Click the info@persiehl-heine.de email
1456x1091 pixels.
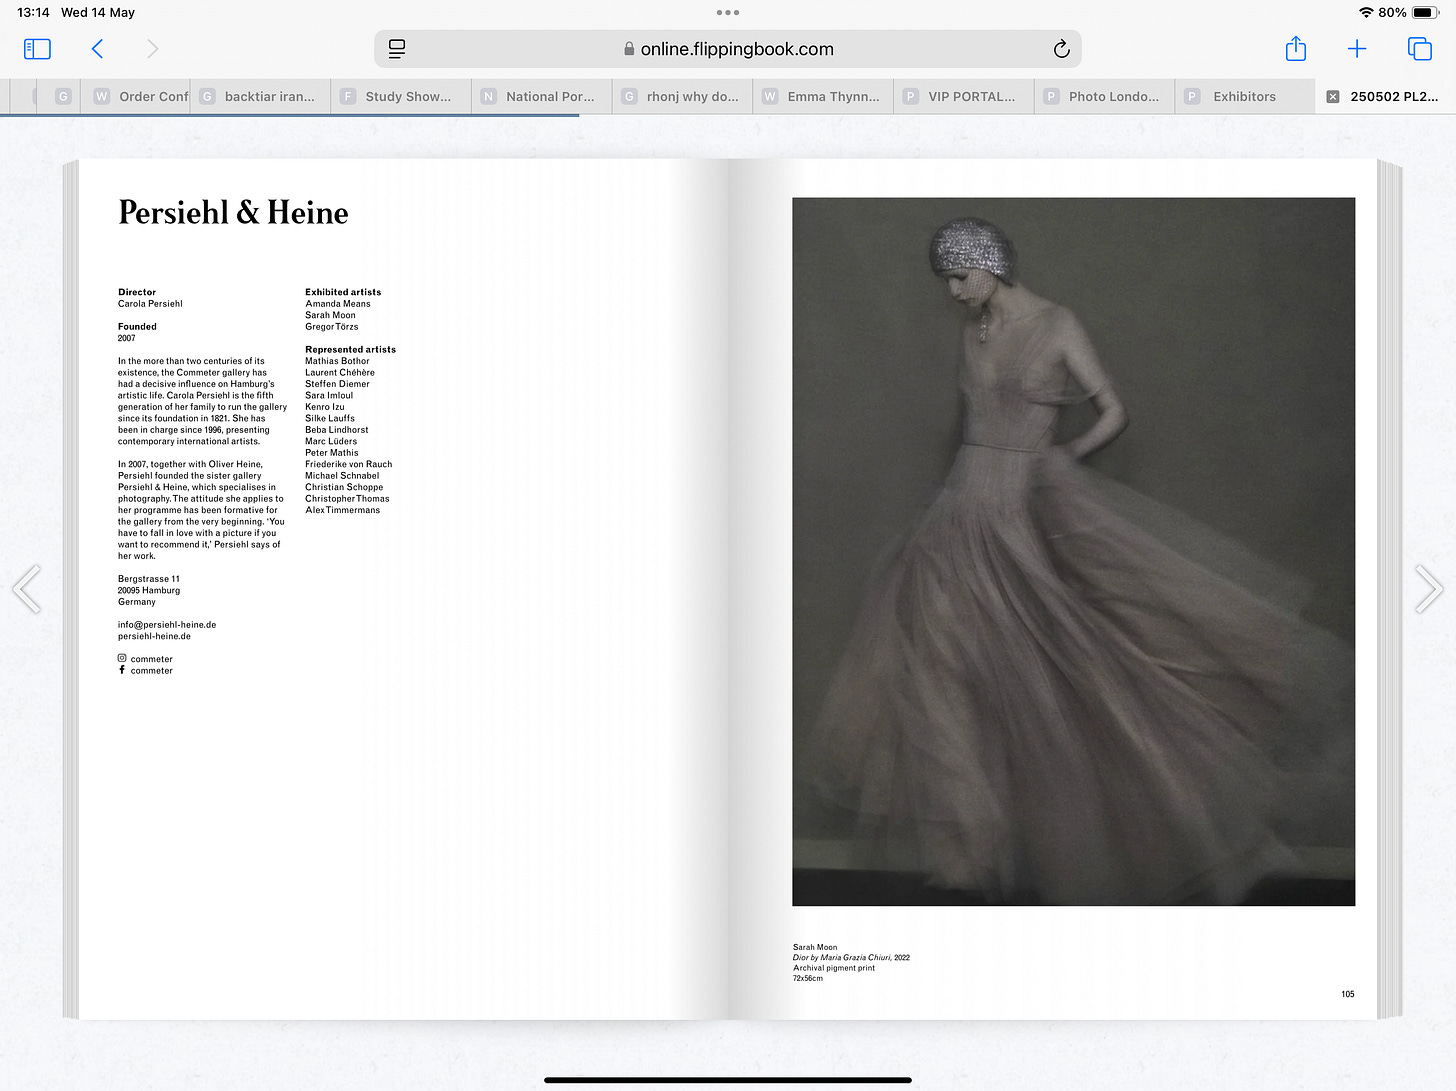(x=167, y=625)
